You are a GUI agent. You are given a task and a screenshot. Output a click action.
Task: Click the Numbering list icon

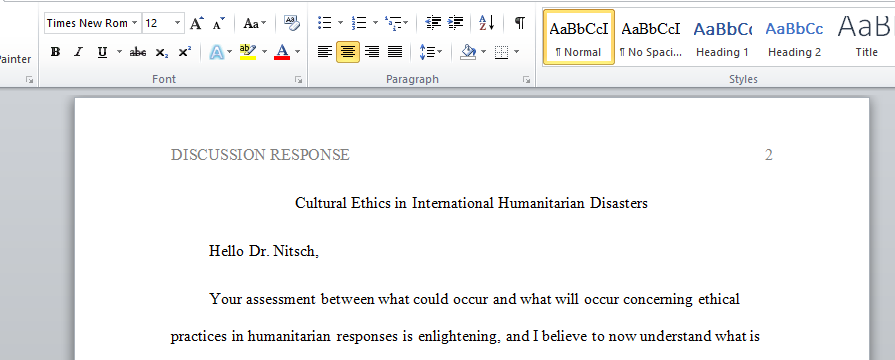(359, 23)
